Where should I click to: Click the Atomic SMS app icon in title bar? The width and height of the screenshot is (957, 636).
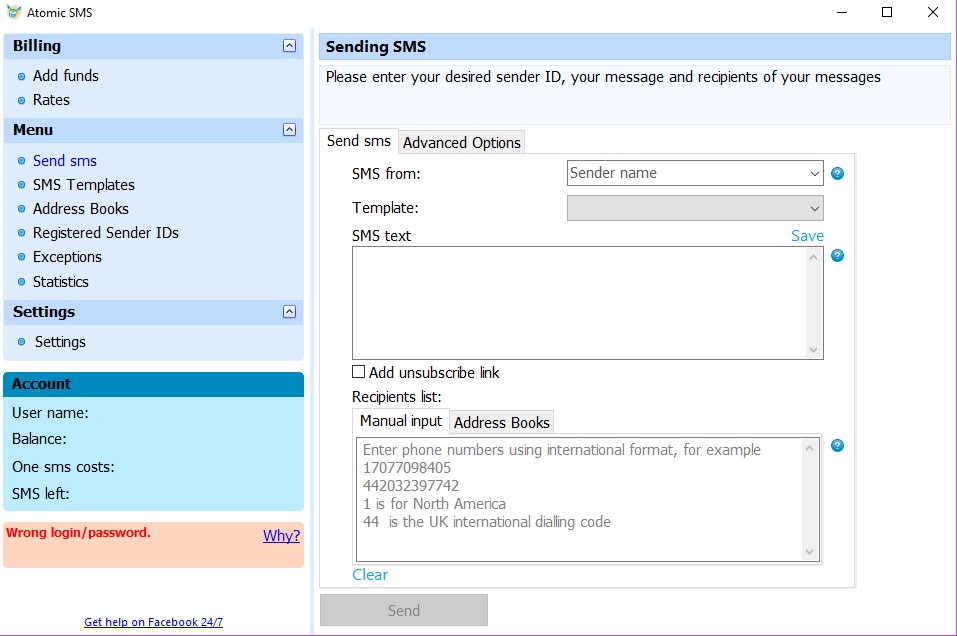tap(13, 12)
